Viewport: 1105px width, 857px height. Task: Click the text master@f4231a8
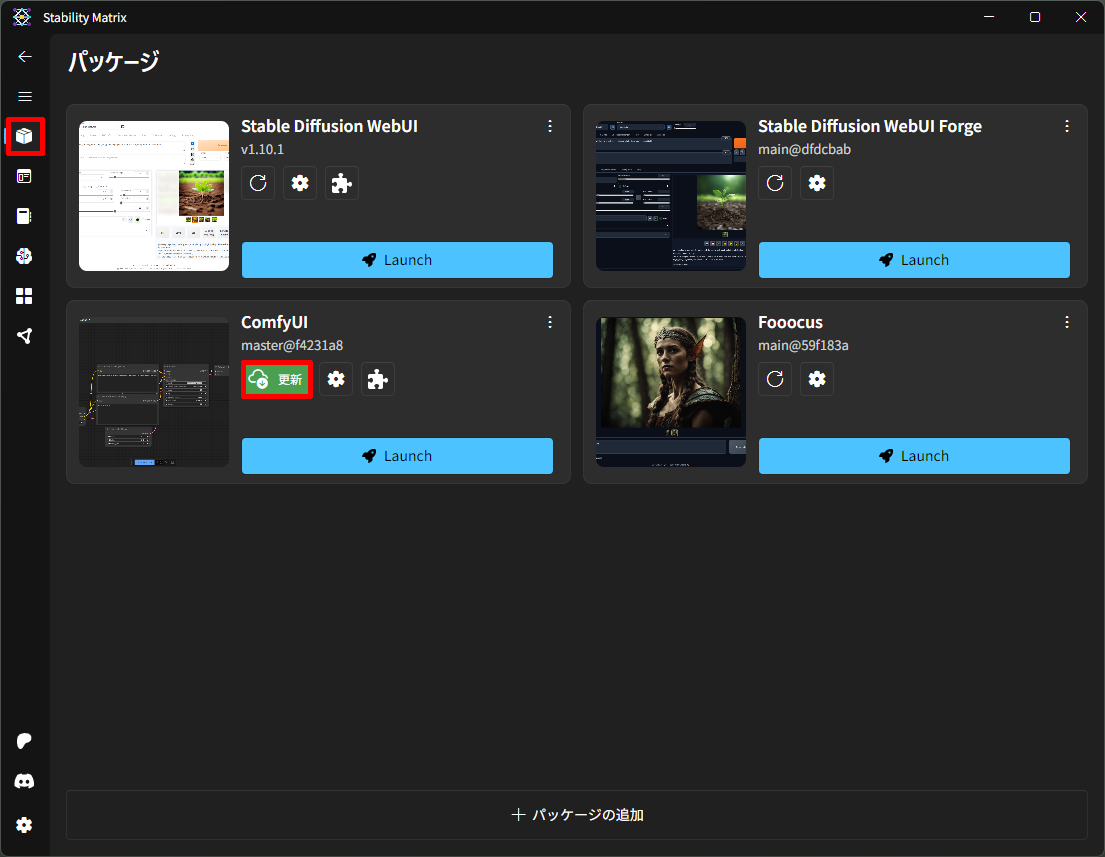pos(292,345)
